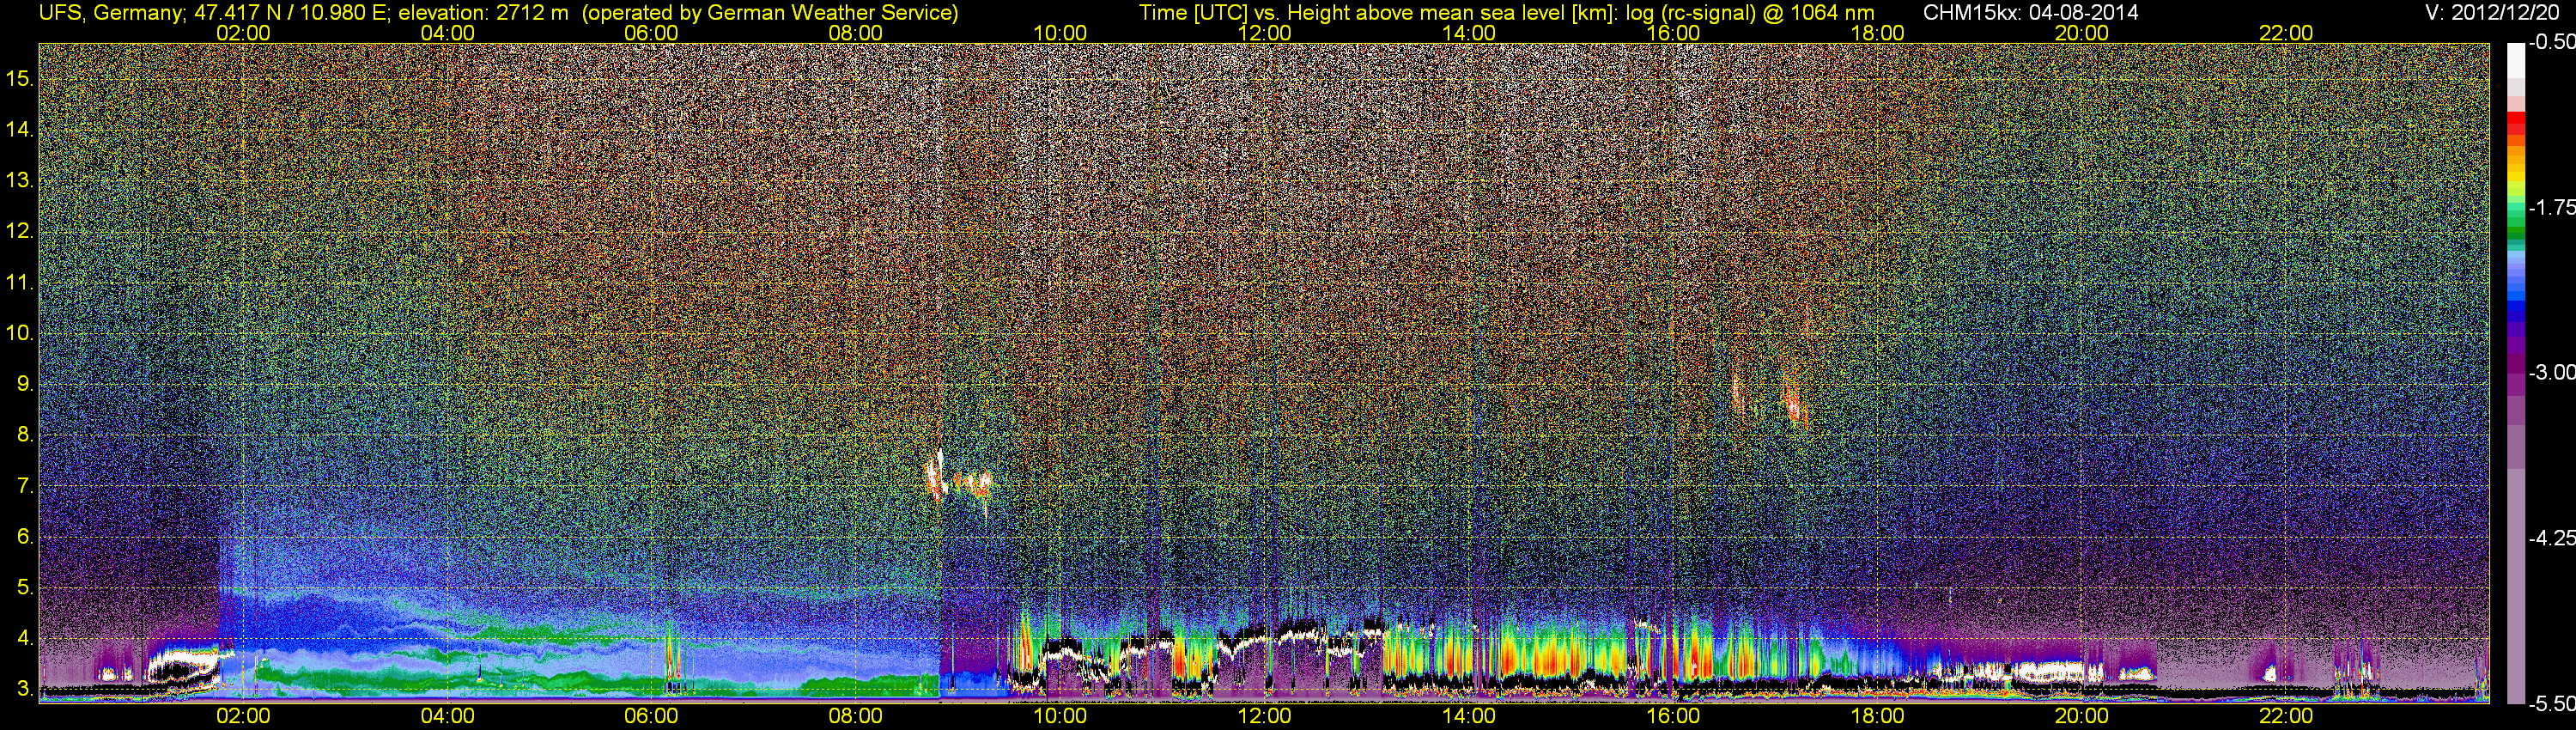Click the "4." km height axis label

[25, 638]
